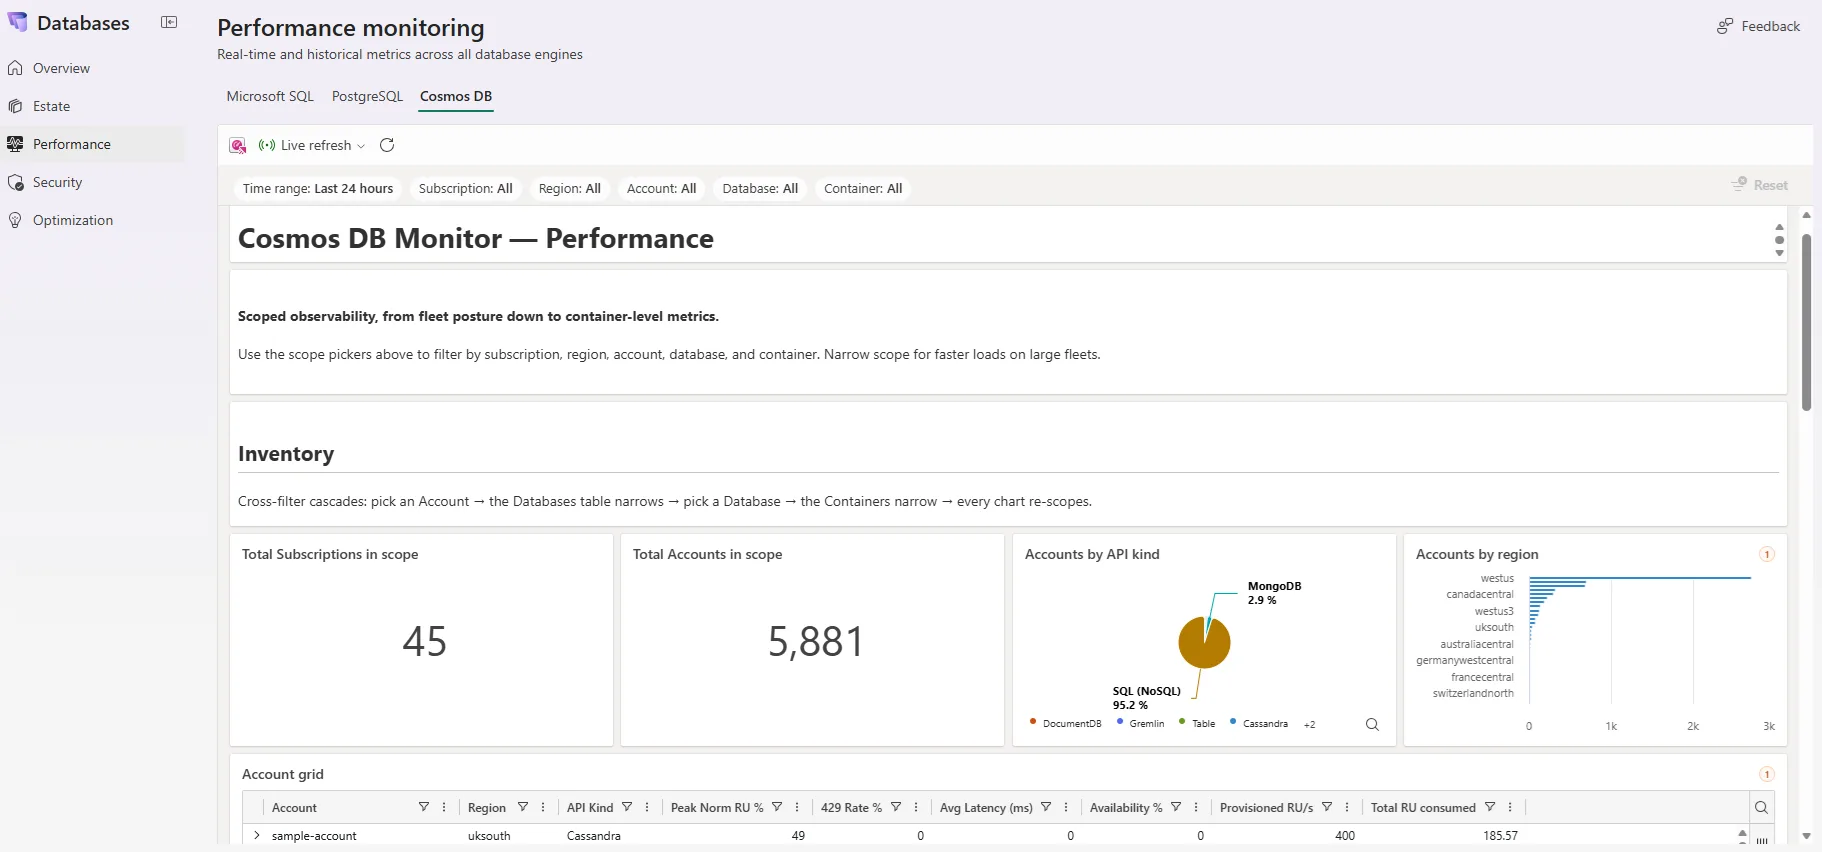1822x852 pixels.
Task: Filter the Provisioned RU/s column
Action: click(1327, 807)
